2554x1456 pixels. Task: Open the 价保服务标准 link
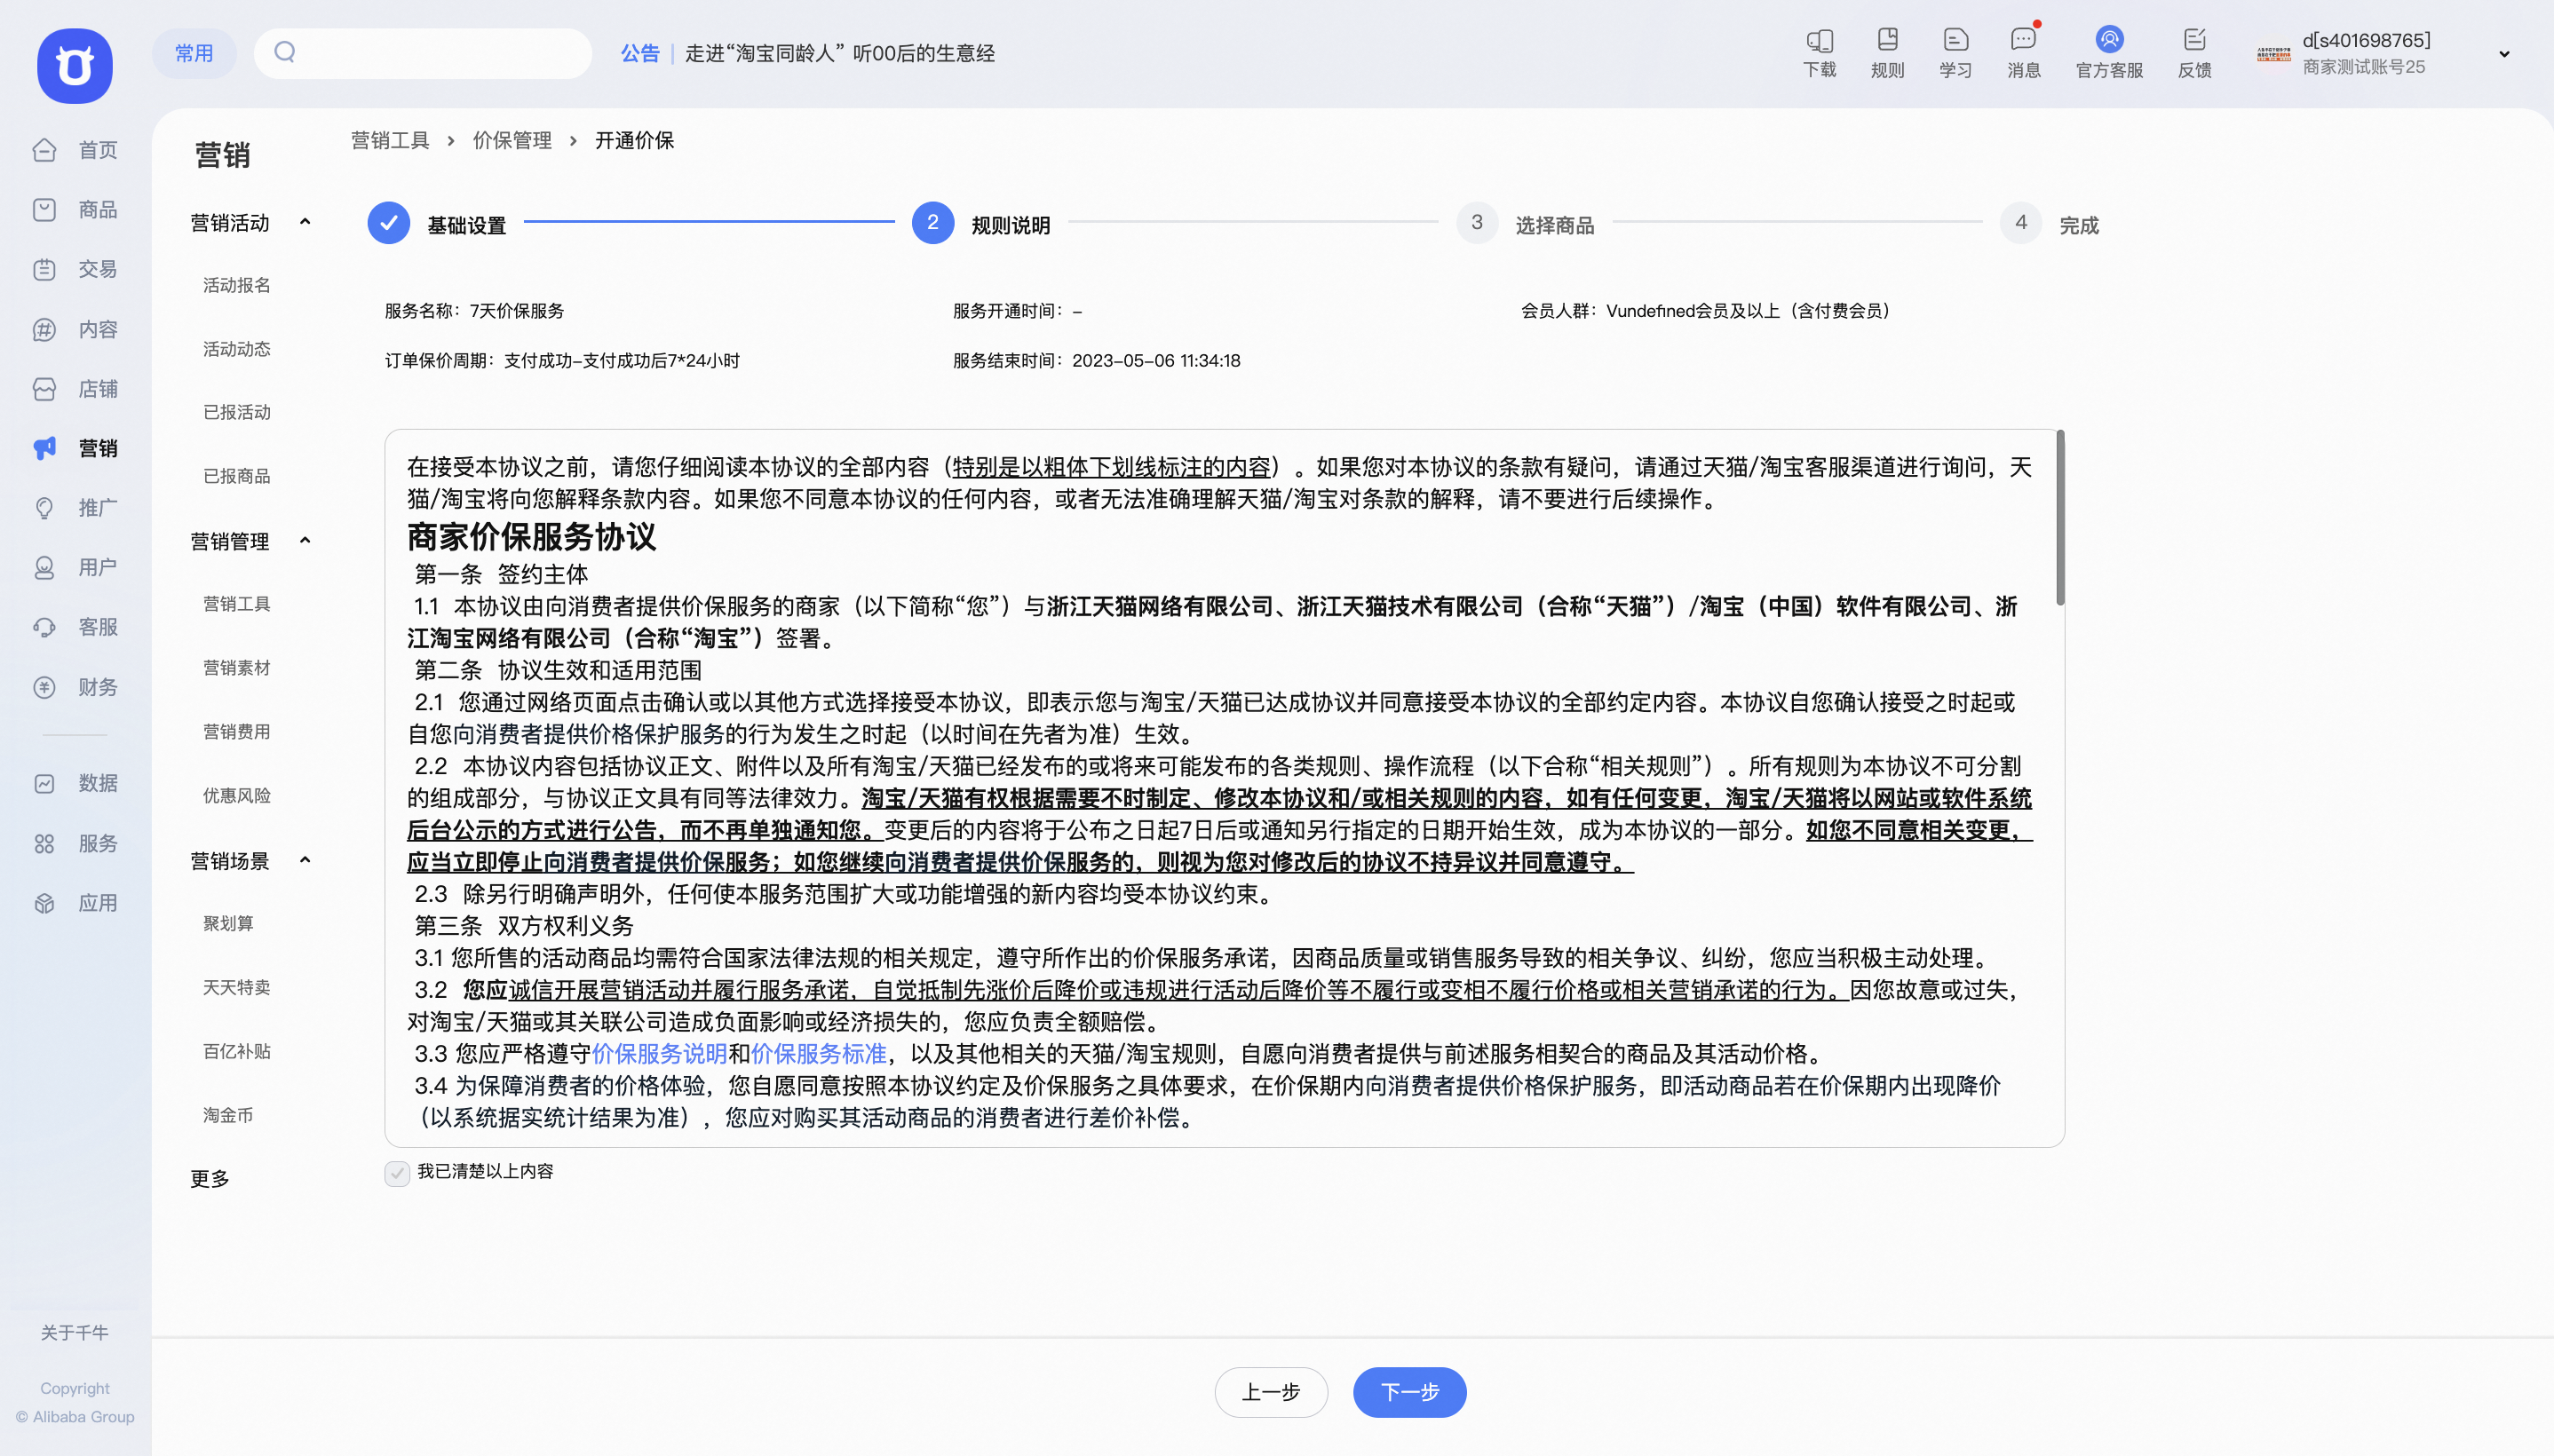(x=819, y=1054)
